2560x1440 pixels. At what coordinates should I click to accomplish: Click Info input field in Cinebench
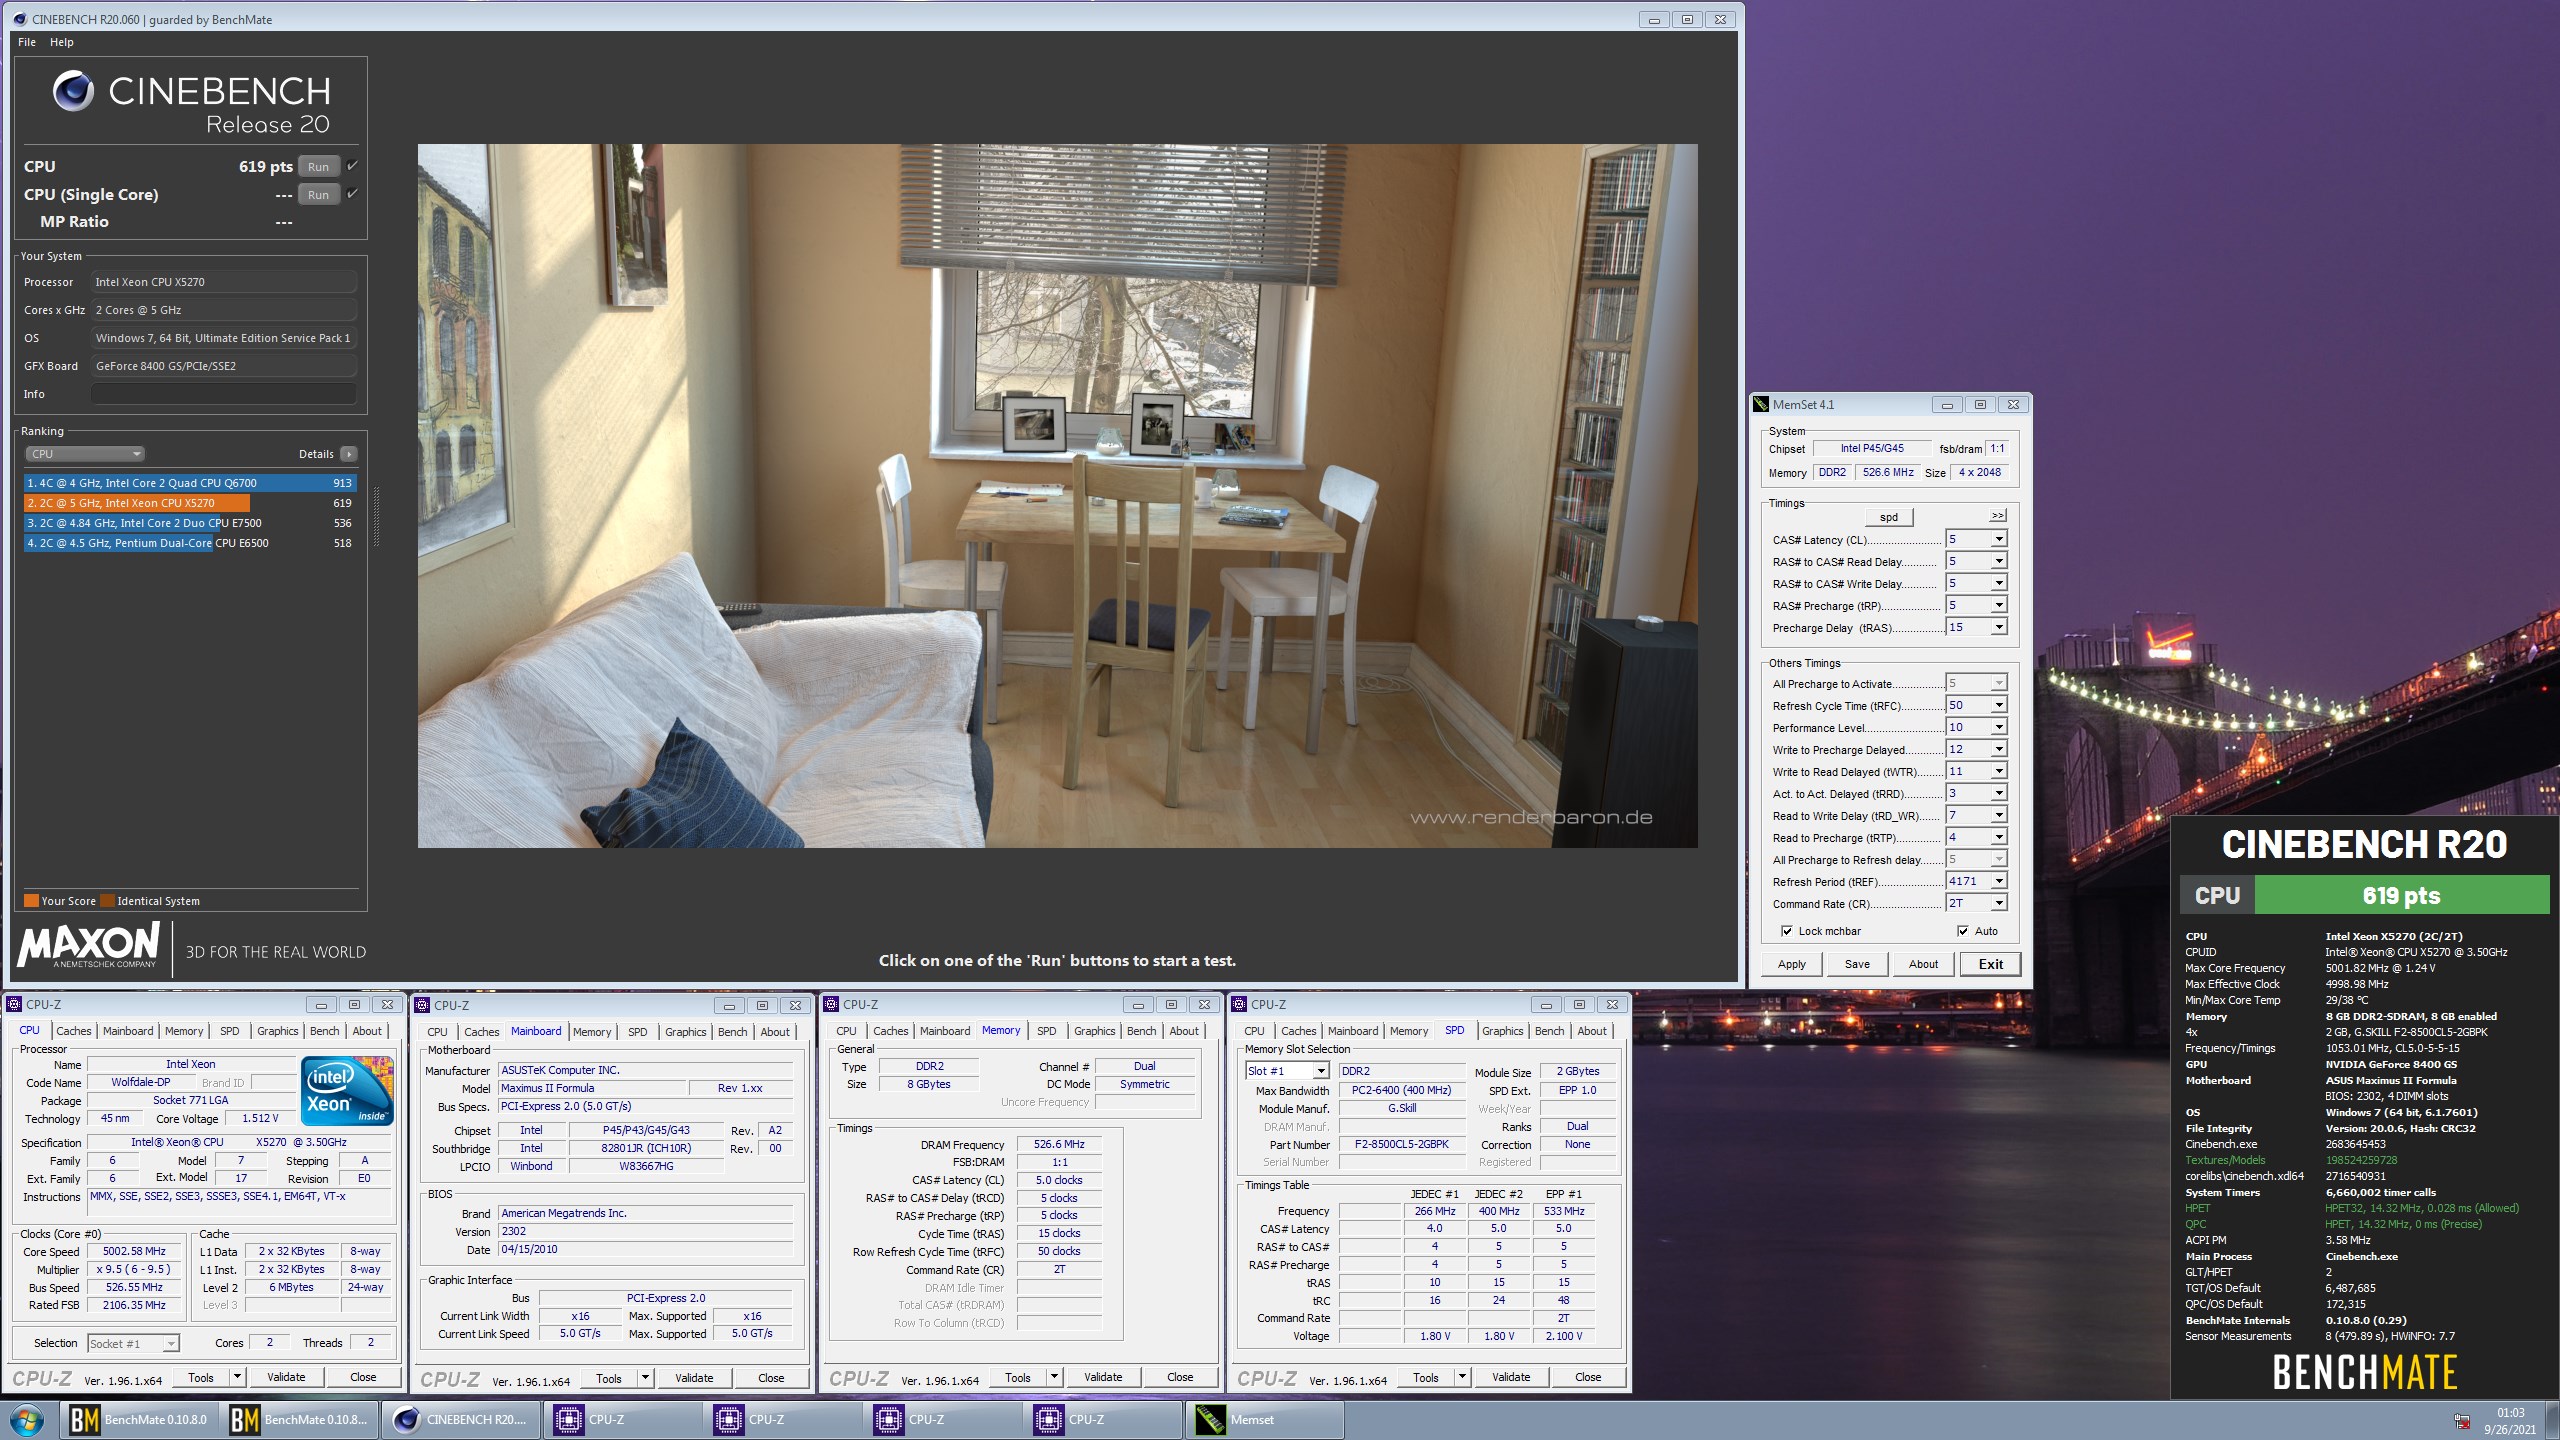pos(224,394)
